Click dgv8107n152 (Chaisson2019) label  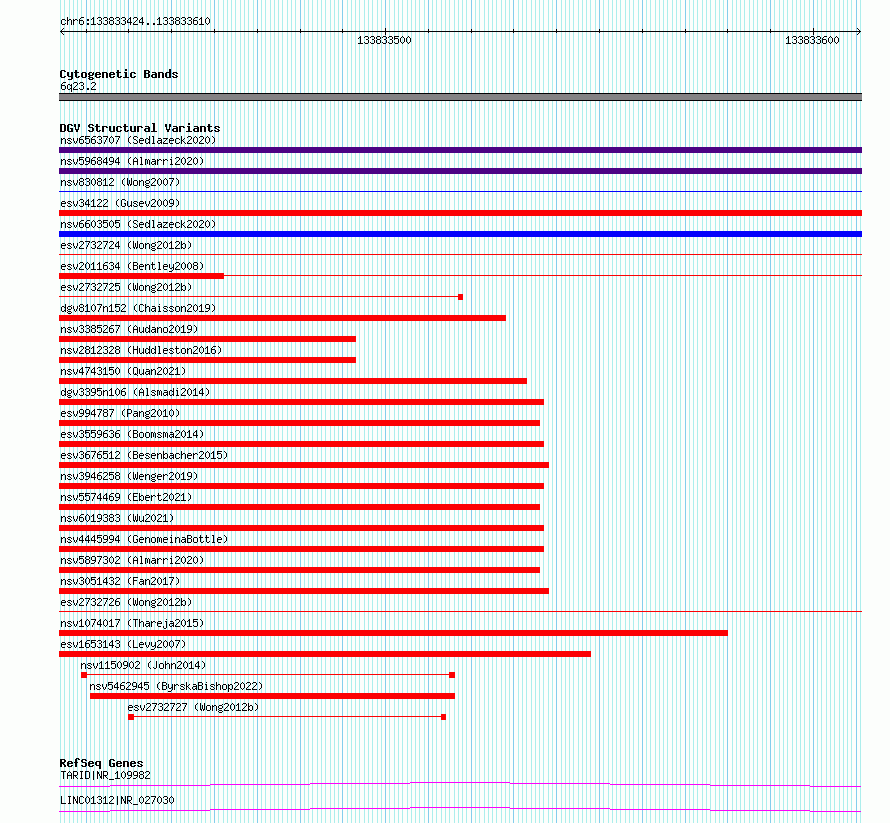pos(138,308)
